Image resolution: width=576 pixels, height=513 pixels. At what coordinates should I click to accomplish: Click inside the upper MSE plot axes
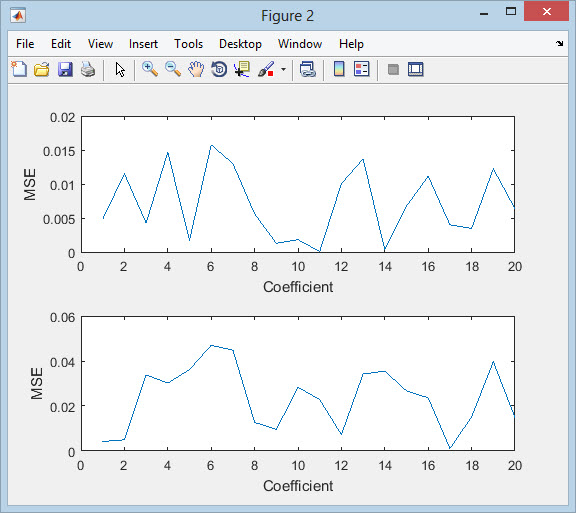click(x=298, y=184)
